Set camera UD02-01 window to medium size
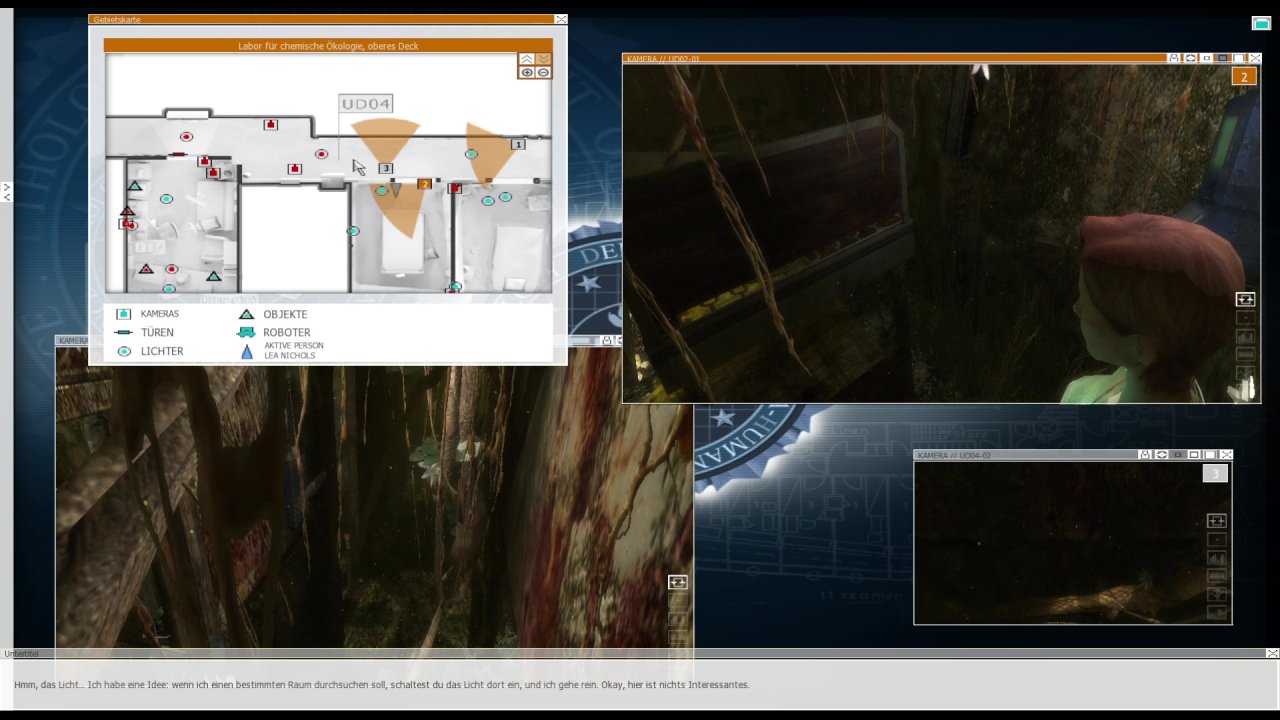Viewport: 1280px width, 720px height. [x=1223, y=58]
